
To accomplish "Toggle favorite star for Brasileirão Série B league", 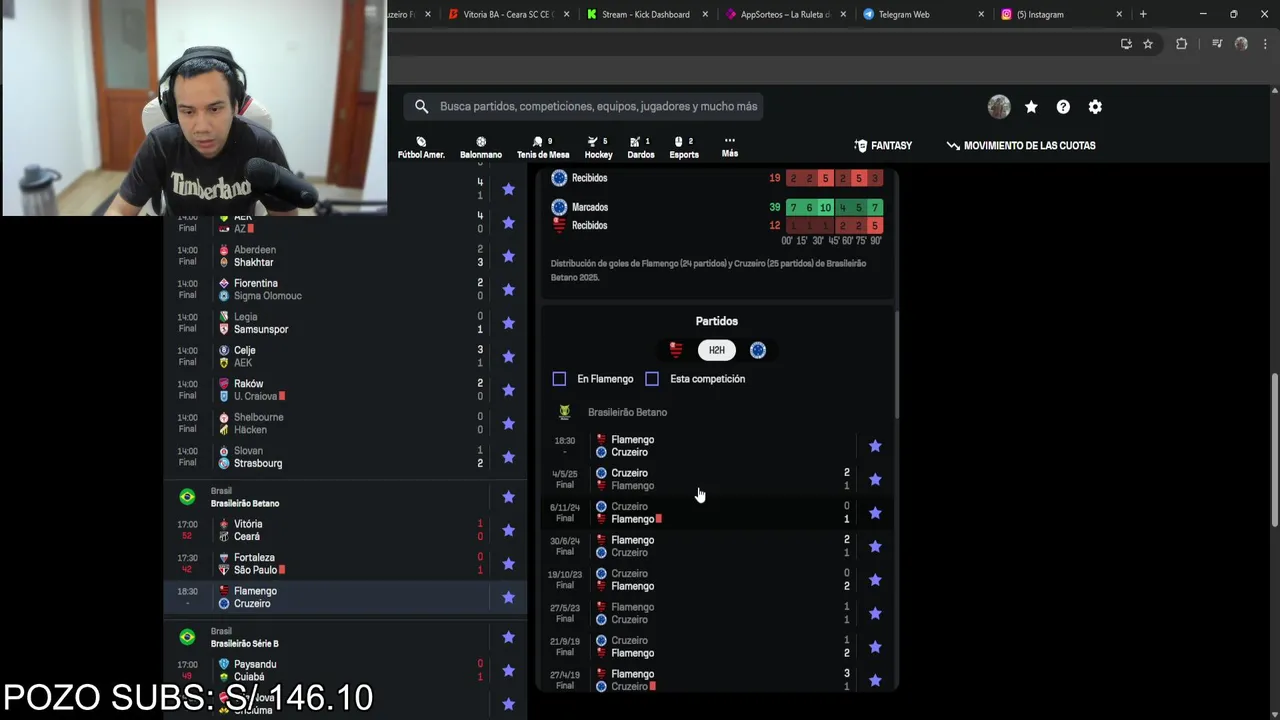I will (508, 637).
